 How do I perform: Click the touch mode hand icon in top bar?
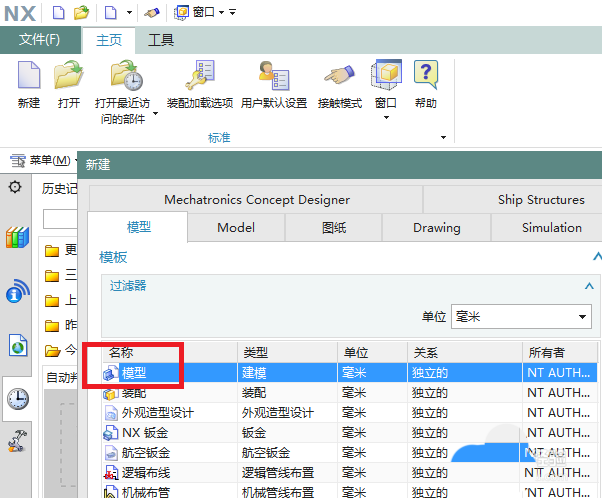click(152, 13)
